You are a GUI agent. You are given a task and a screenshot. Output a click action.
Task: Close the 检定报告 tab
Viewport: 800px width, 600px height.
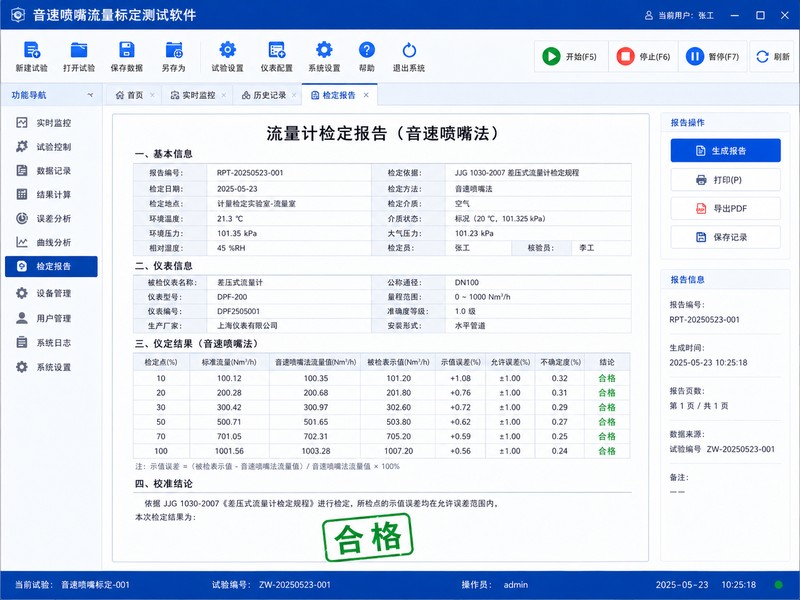(x=366, y=95)
